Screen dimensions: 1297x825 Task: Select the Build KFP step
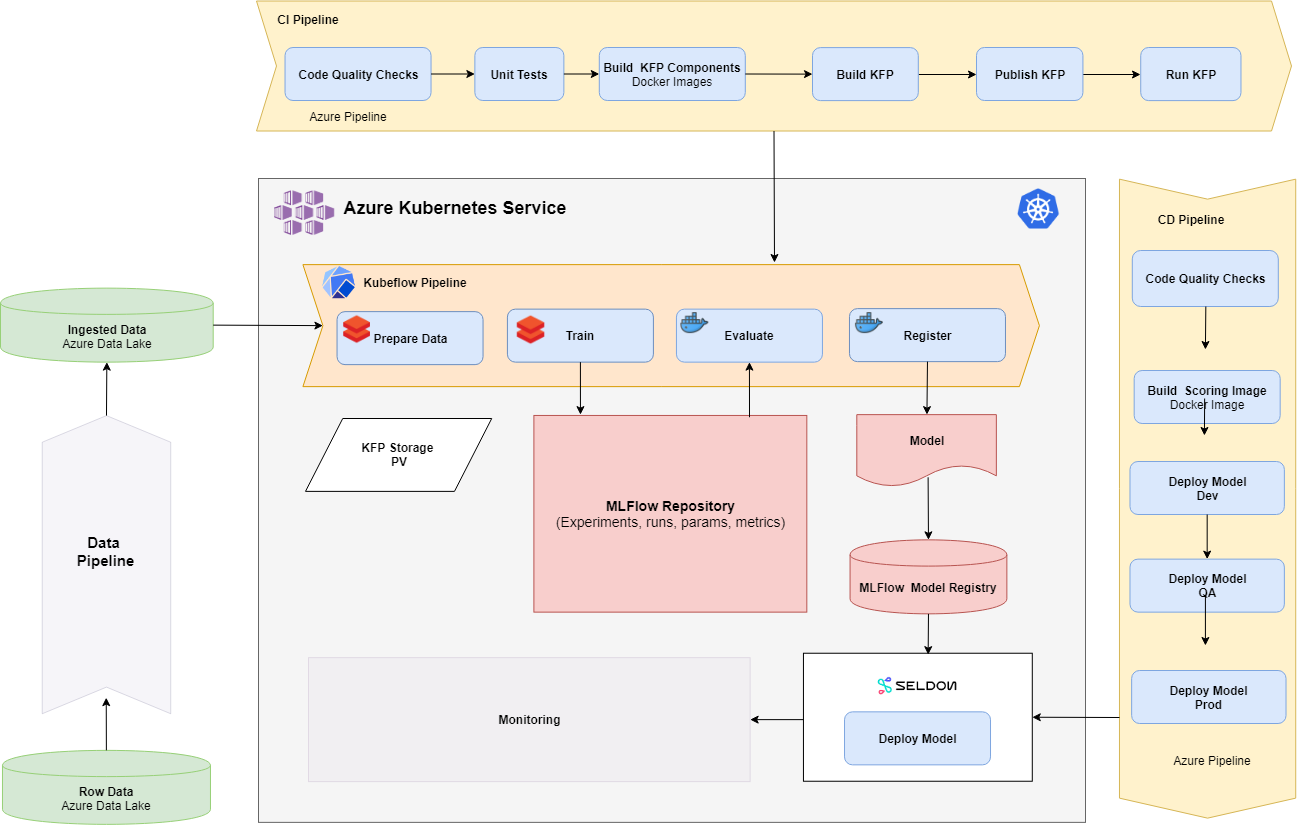pos(865,74)
